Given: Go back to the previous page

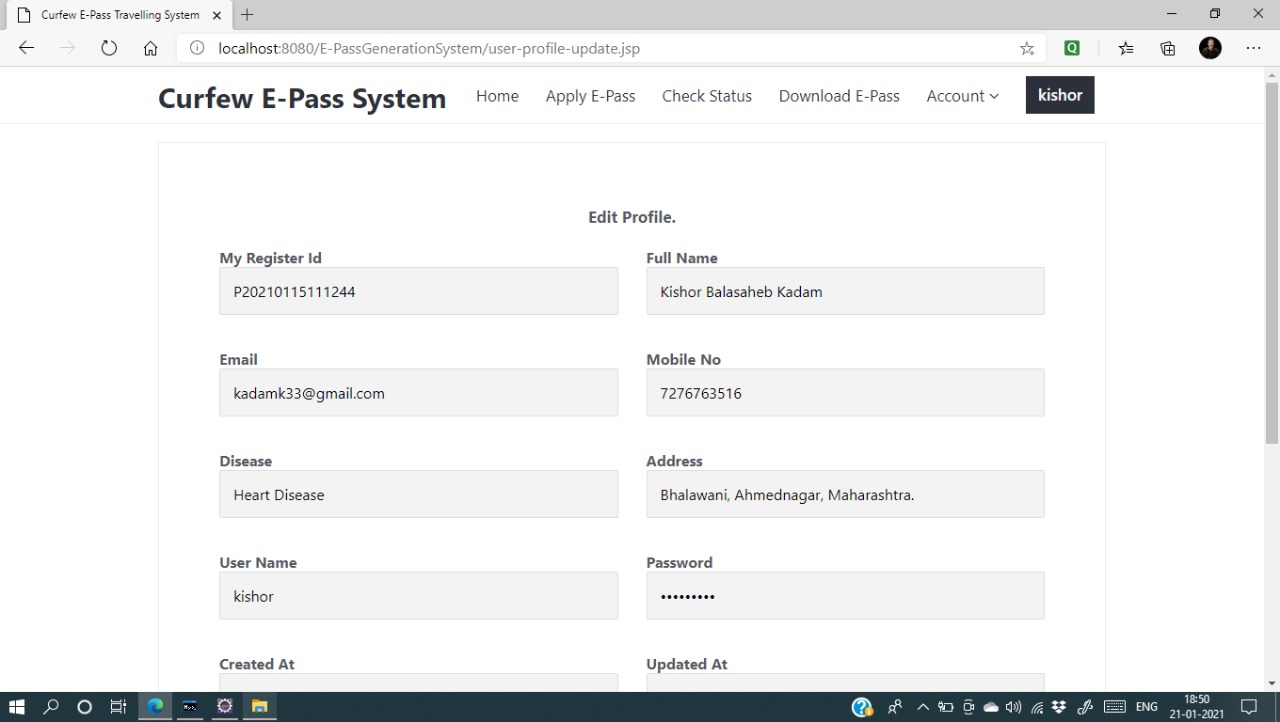Looking at the screenshot, I should click(x=26, y=48).
